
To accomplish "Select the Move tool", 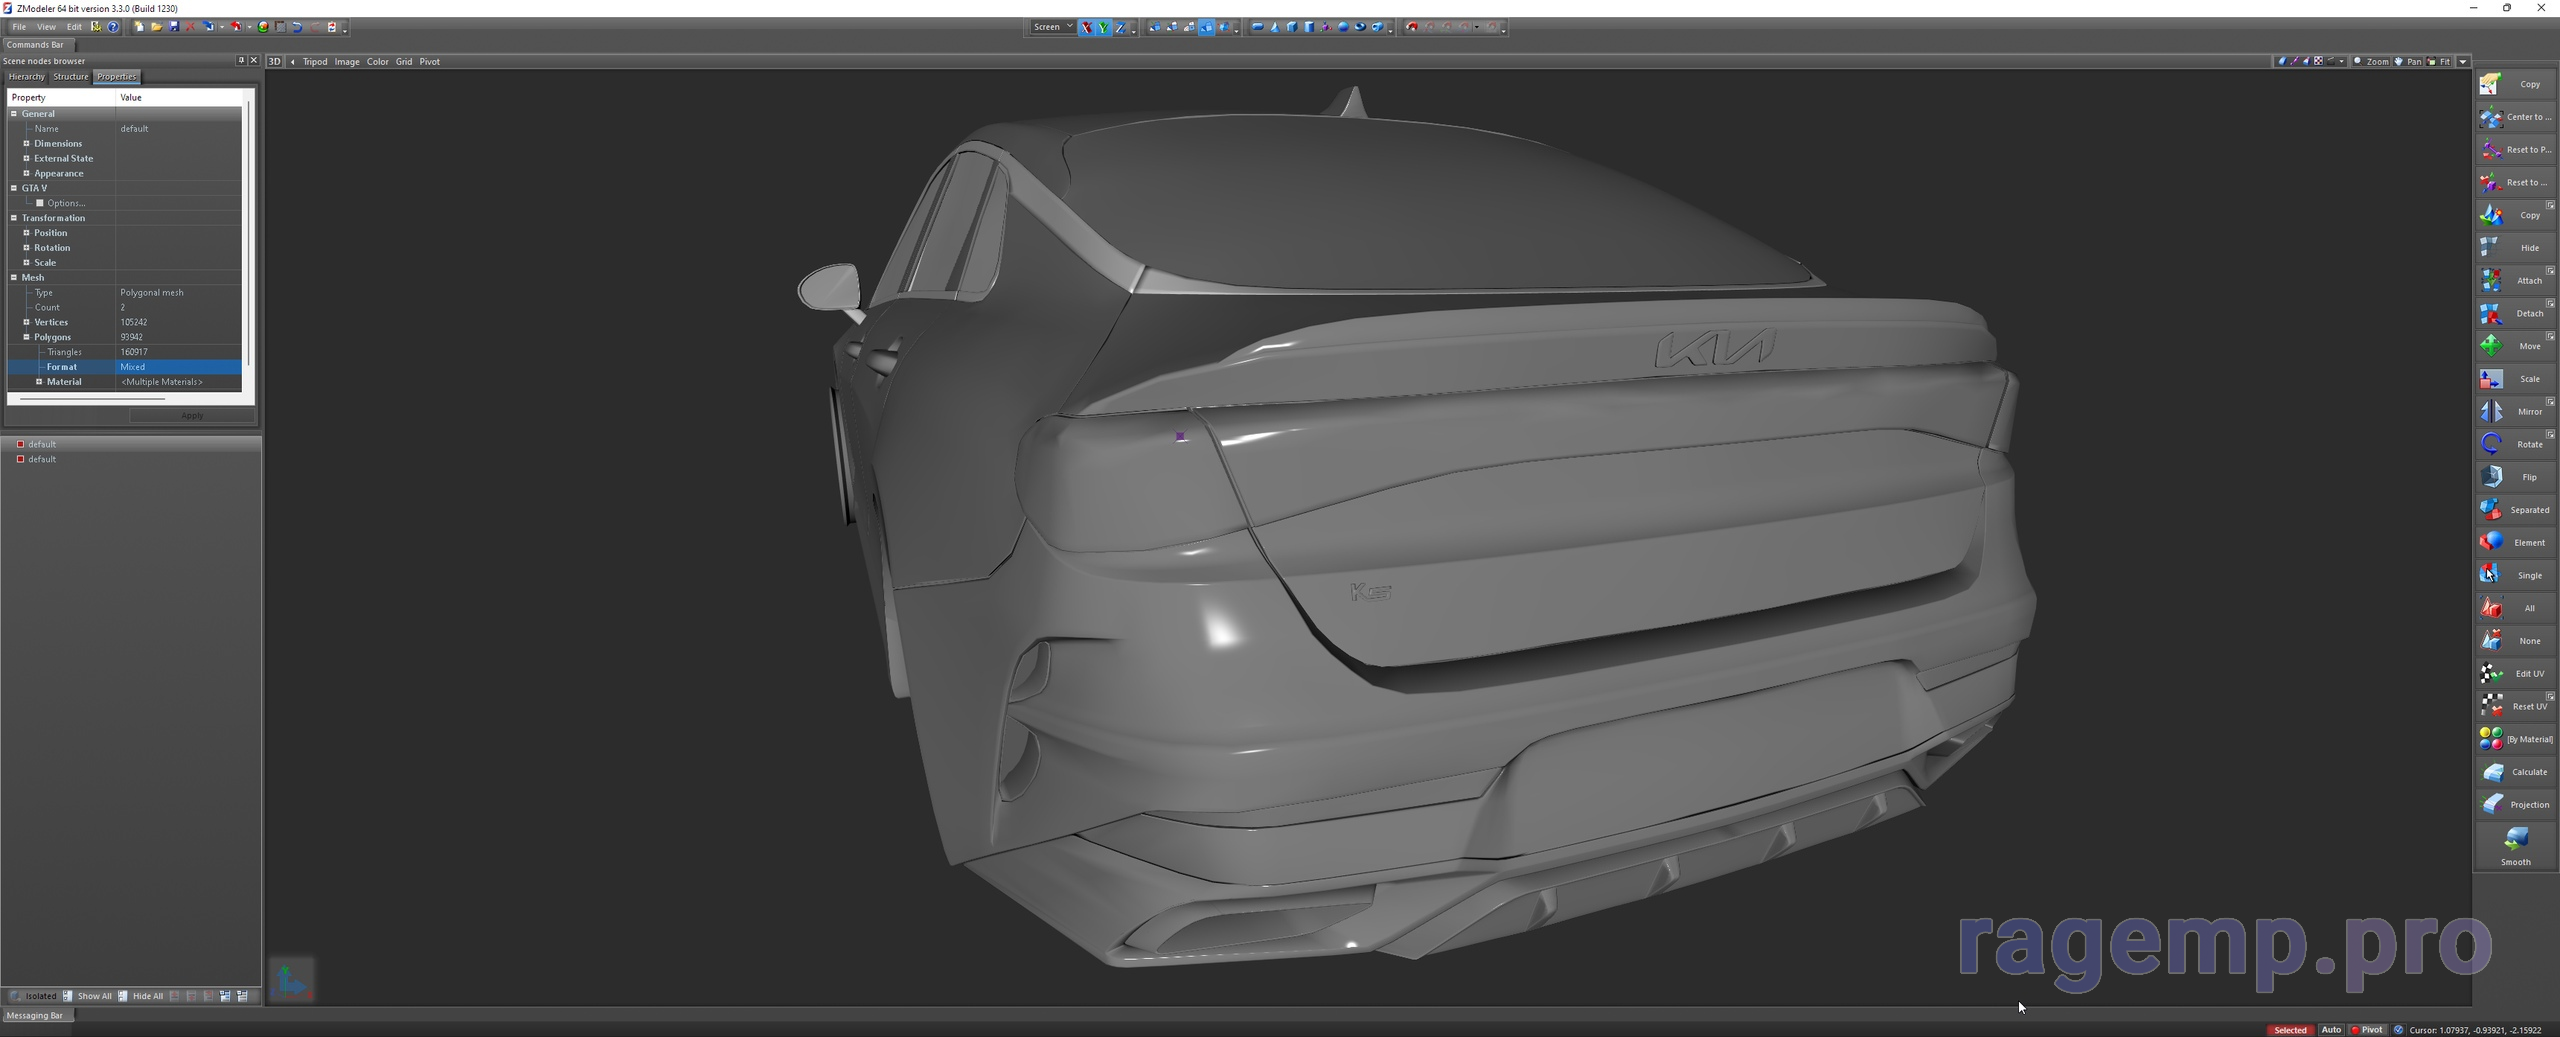I will [x=2515, y=346].
